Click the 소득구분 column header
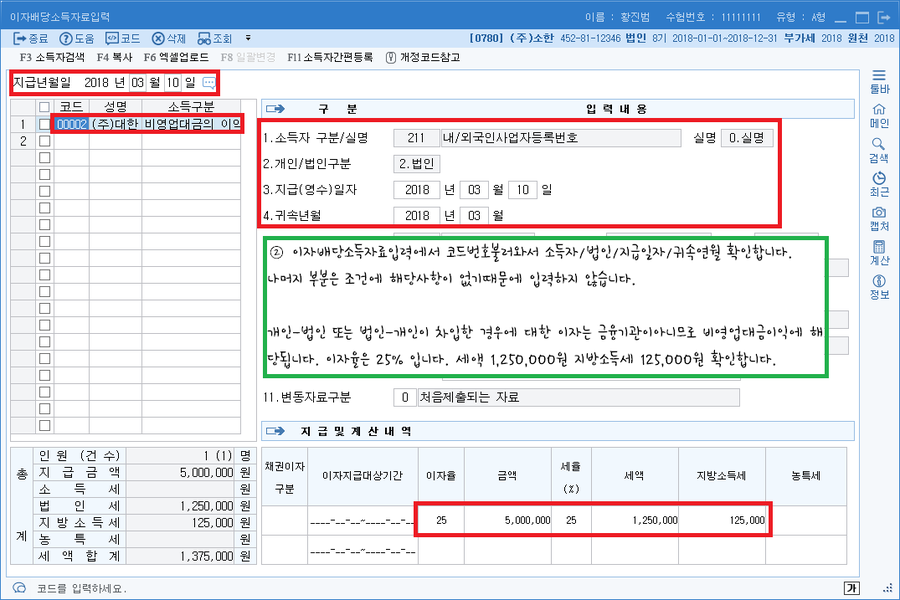This screenshot has width=900, height=600. [191, 107]
